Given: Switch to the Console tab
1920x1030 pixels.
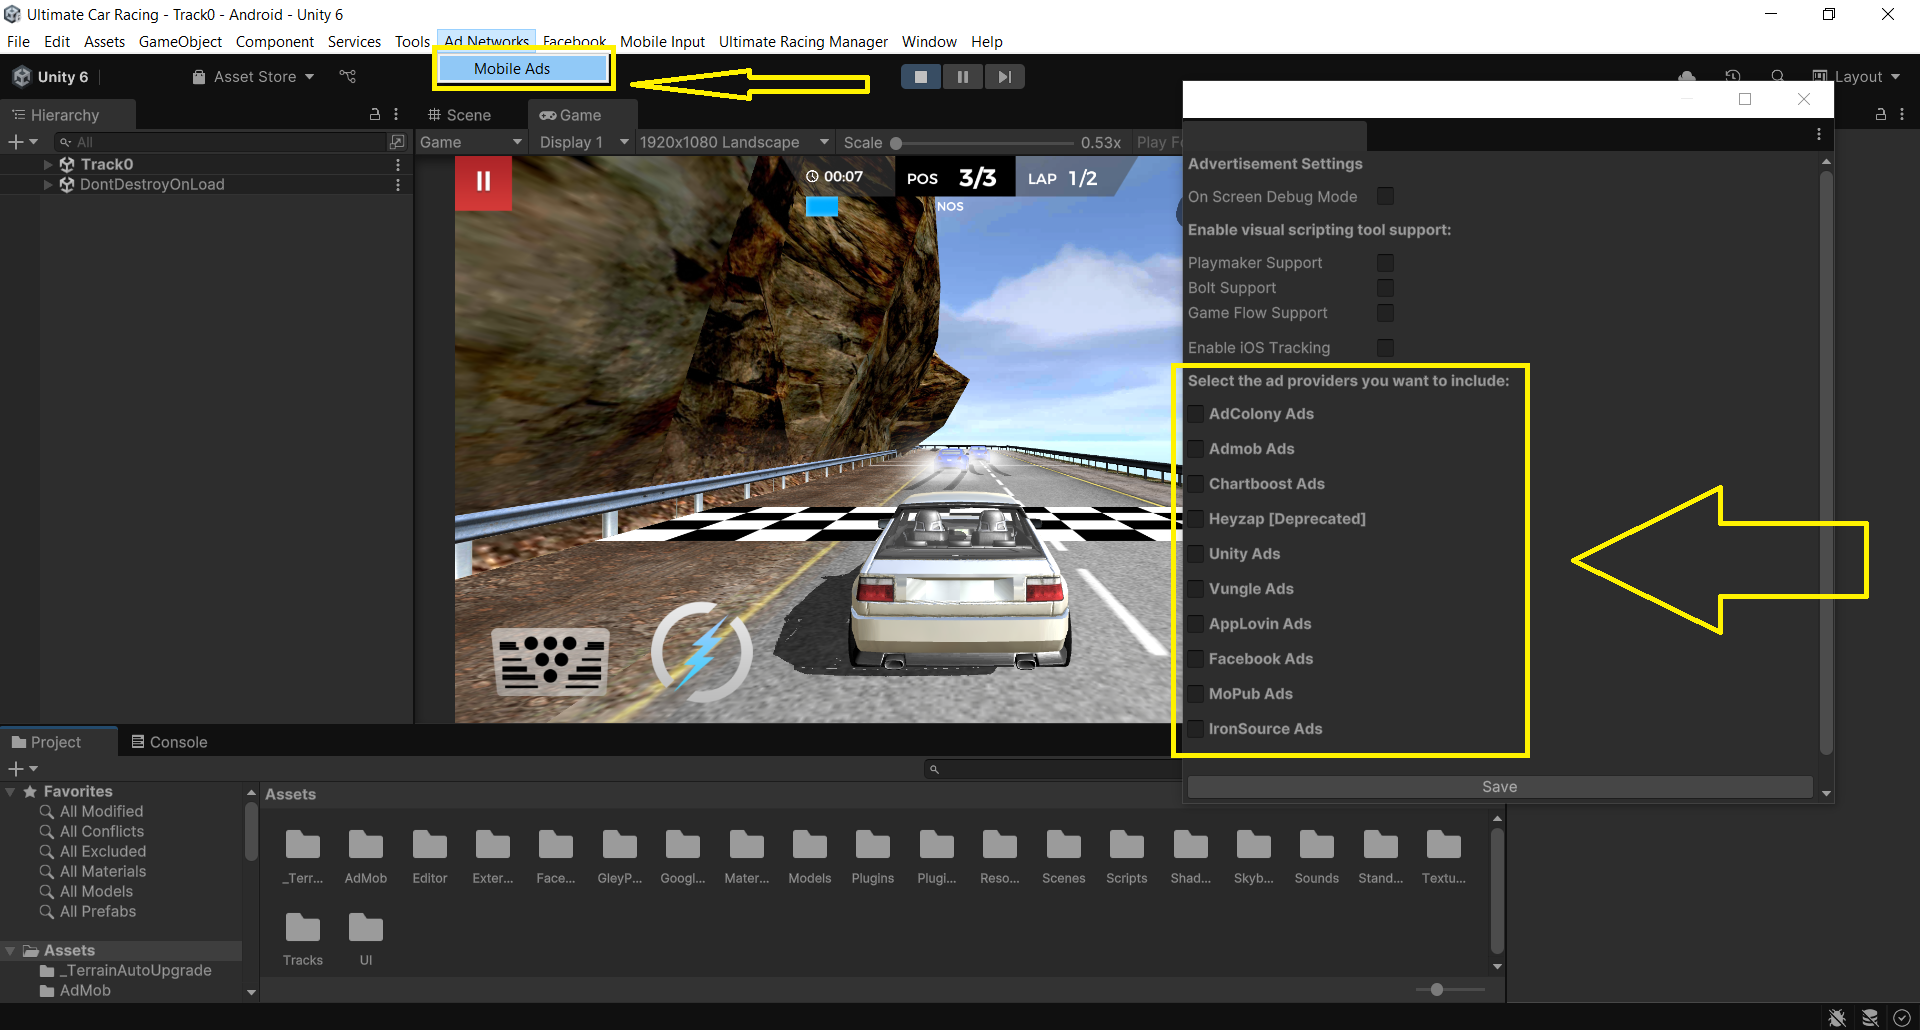Looking at the screenshot, I should point(169,742).
